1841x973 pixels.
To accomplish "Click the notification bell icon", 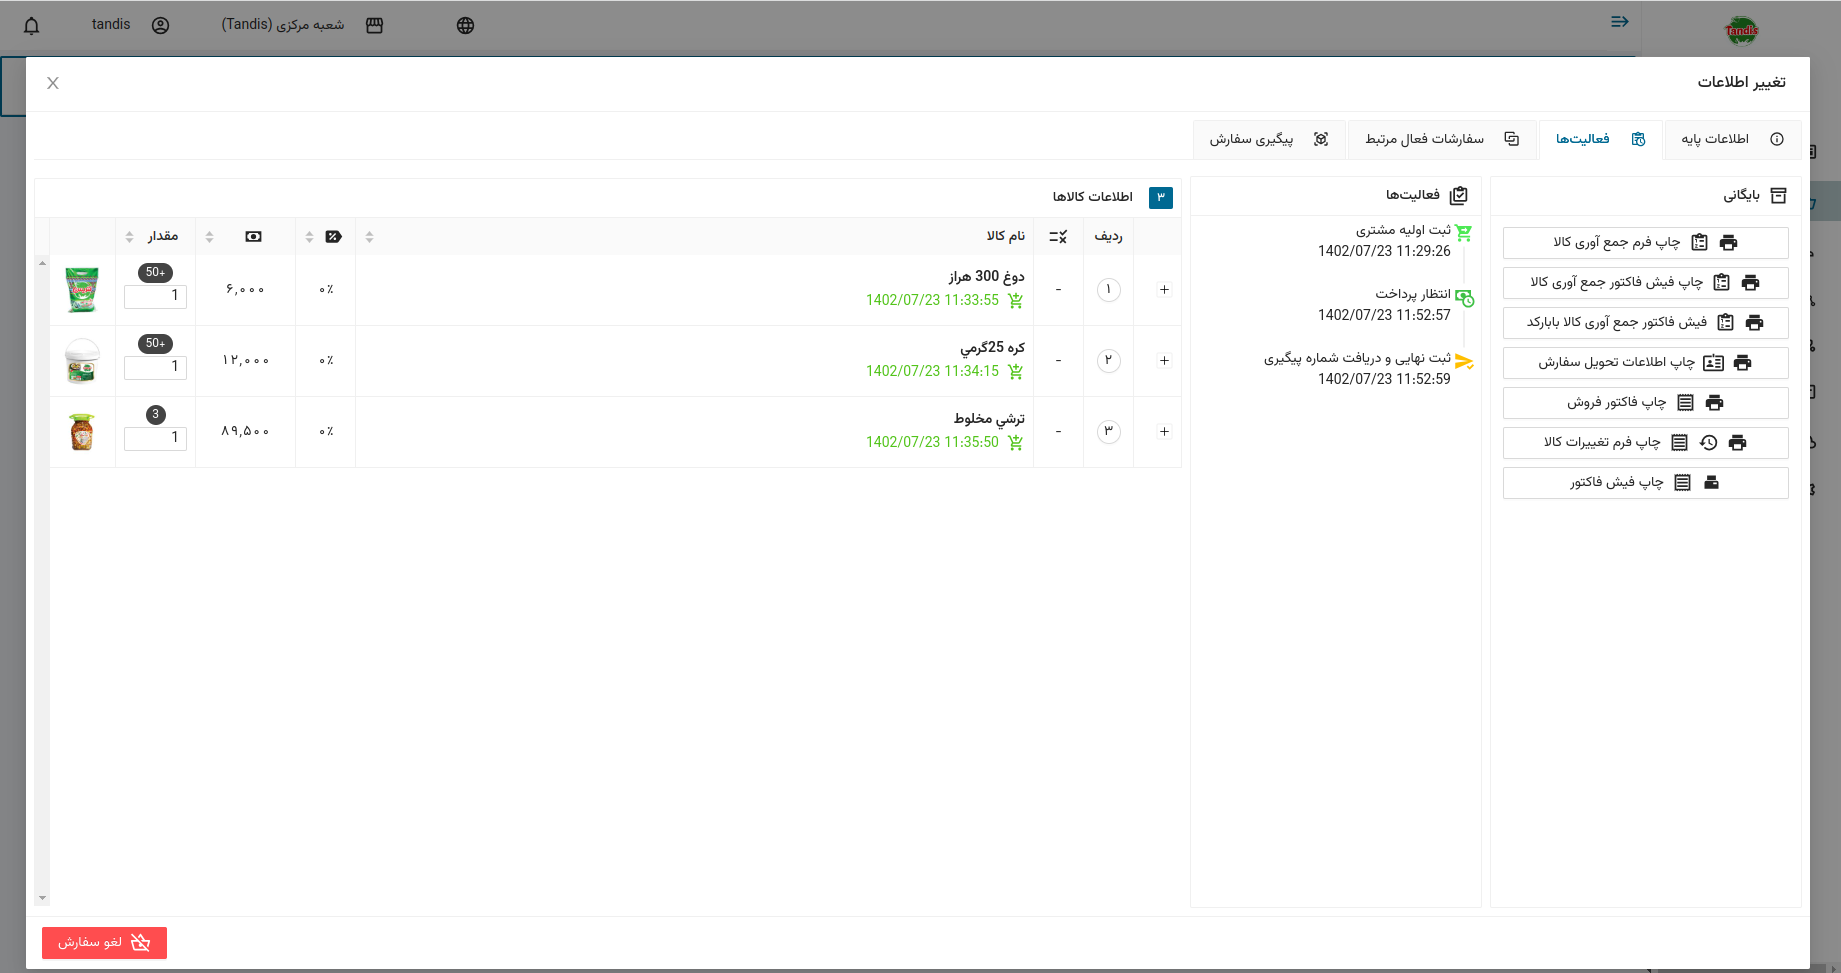I will point(32,26).
